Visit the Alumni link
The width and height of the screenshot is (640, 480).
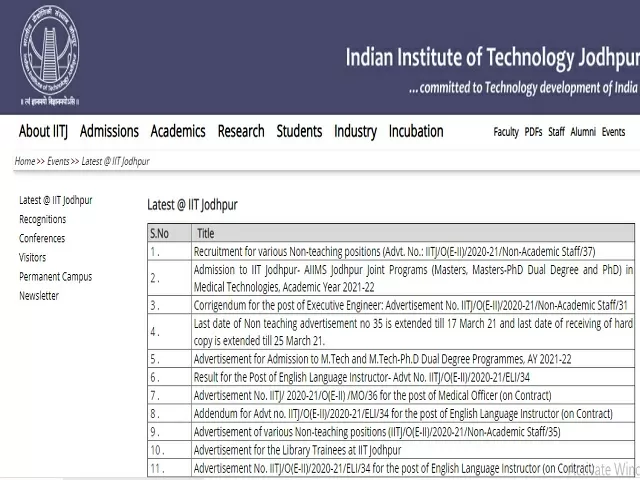pyautogui.click(x=583, y=132)
